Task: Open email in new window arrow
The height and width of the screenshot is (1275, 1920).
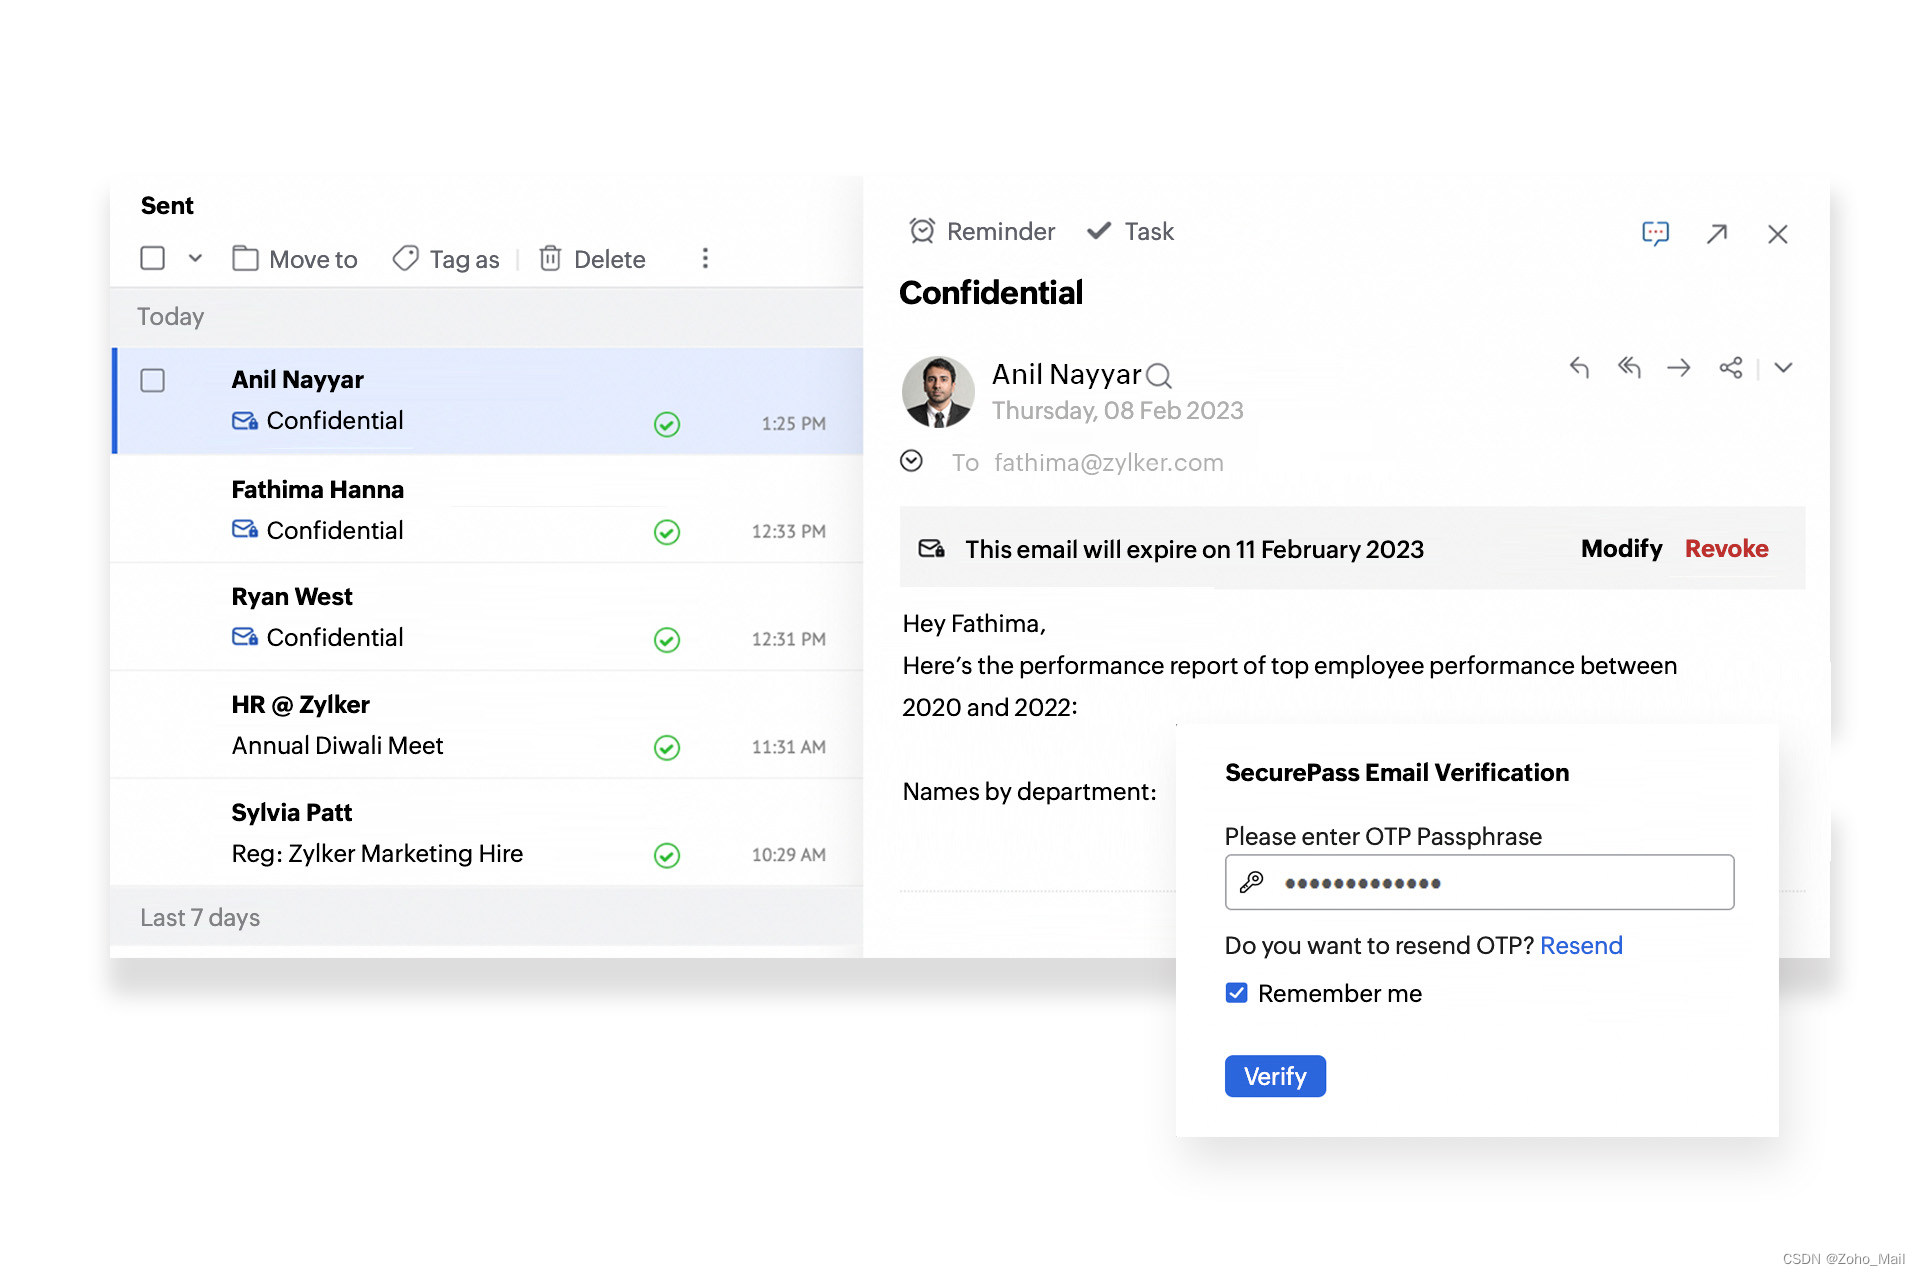Action: 1717,233
